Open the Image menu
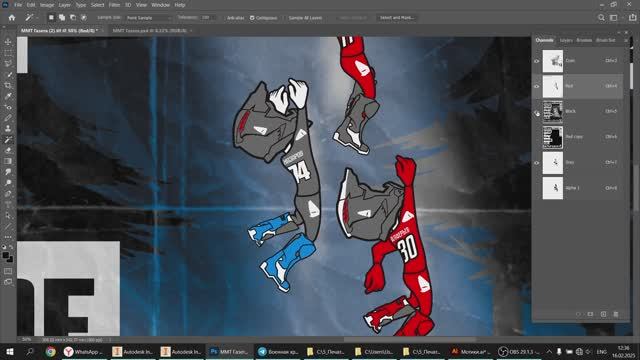 click(x=47, y=5)
